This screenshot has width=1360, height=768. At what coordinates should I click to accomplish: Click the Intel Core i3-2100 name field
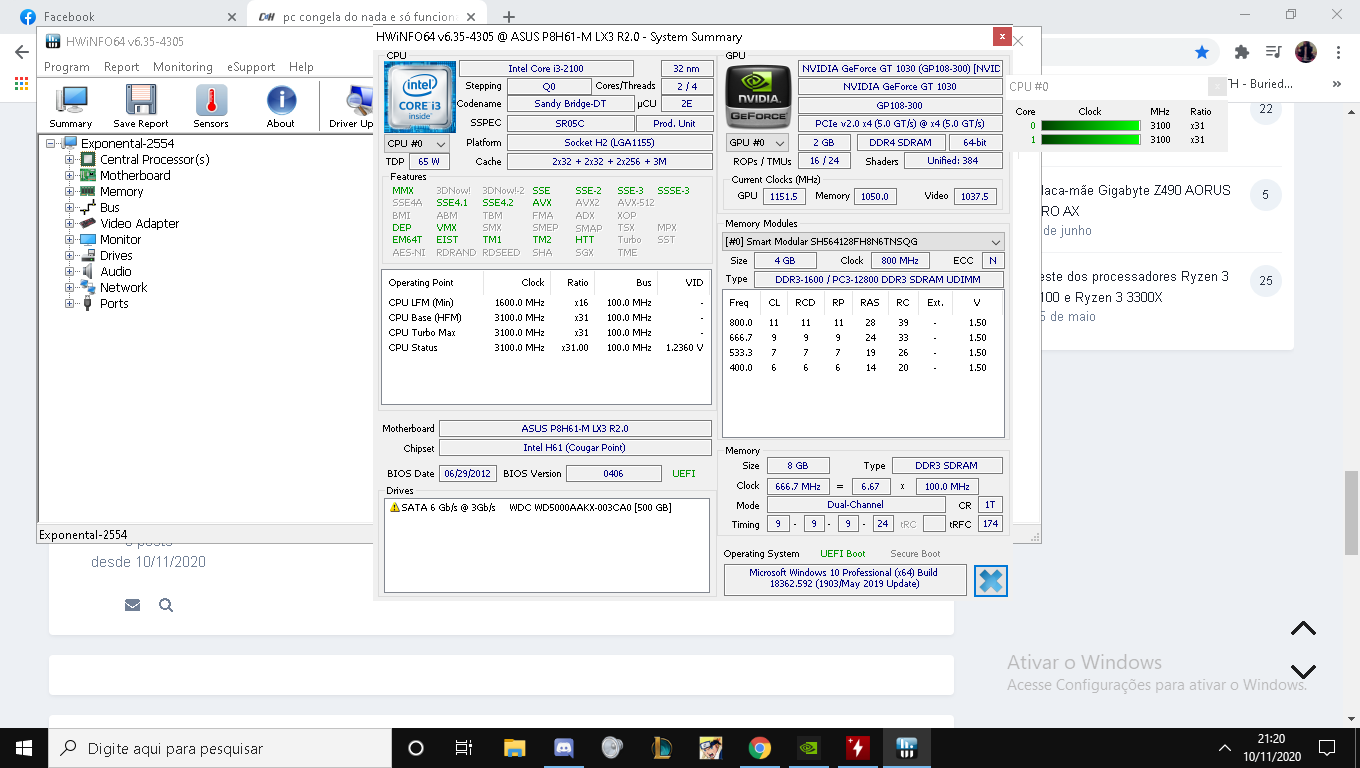tap(548, 68)
